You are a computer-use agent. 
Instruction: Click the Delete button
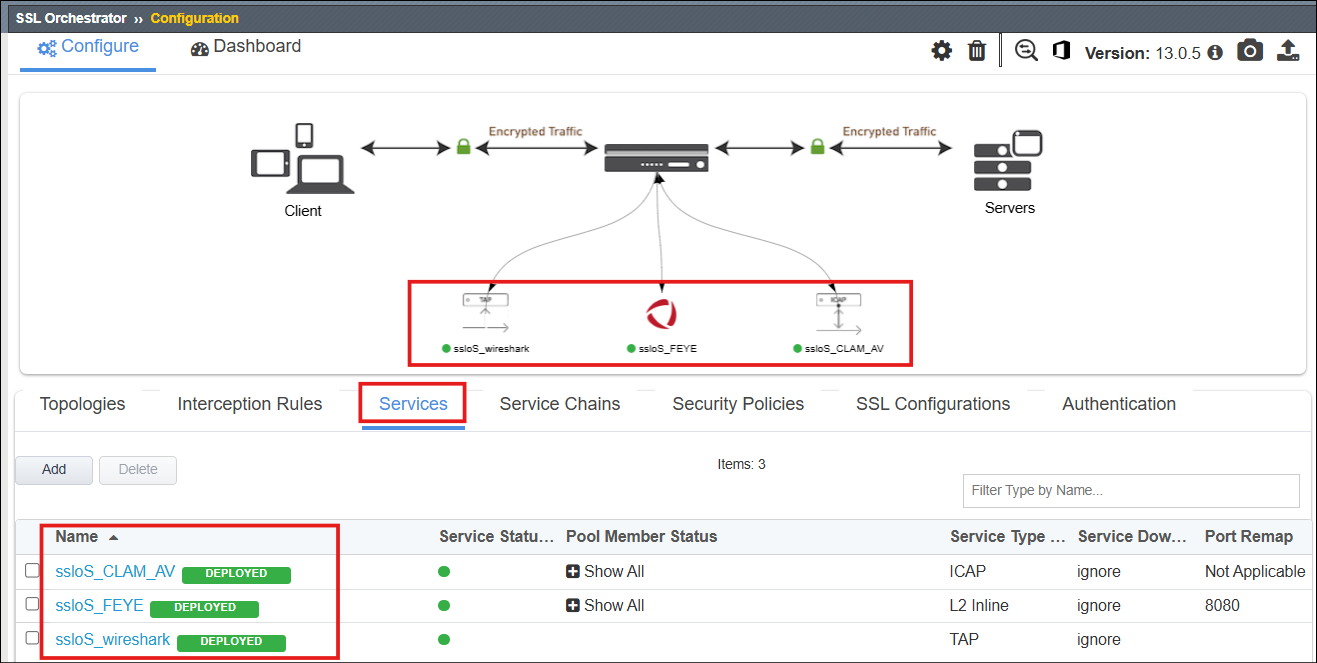(138, 470)
